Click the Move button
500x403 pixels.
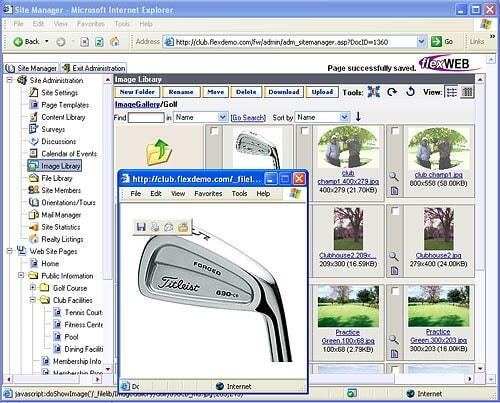[x=215, y=92]
